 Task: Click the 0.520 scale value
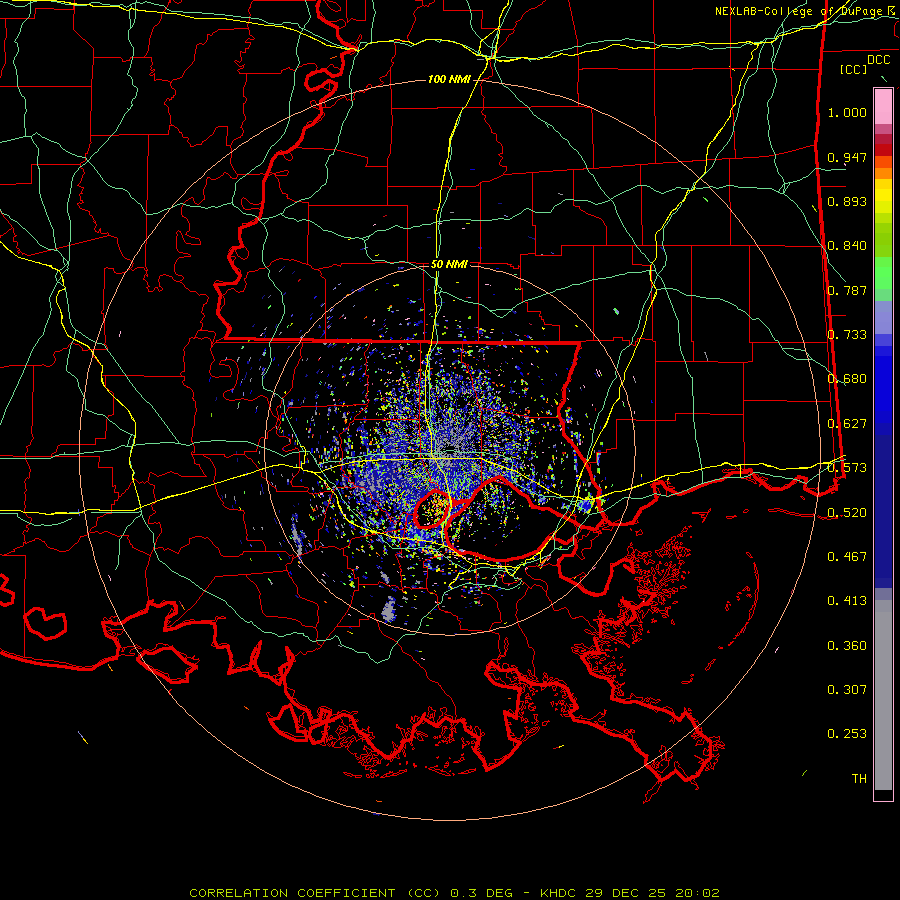(x=847, y=513)
